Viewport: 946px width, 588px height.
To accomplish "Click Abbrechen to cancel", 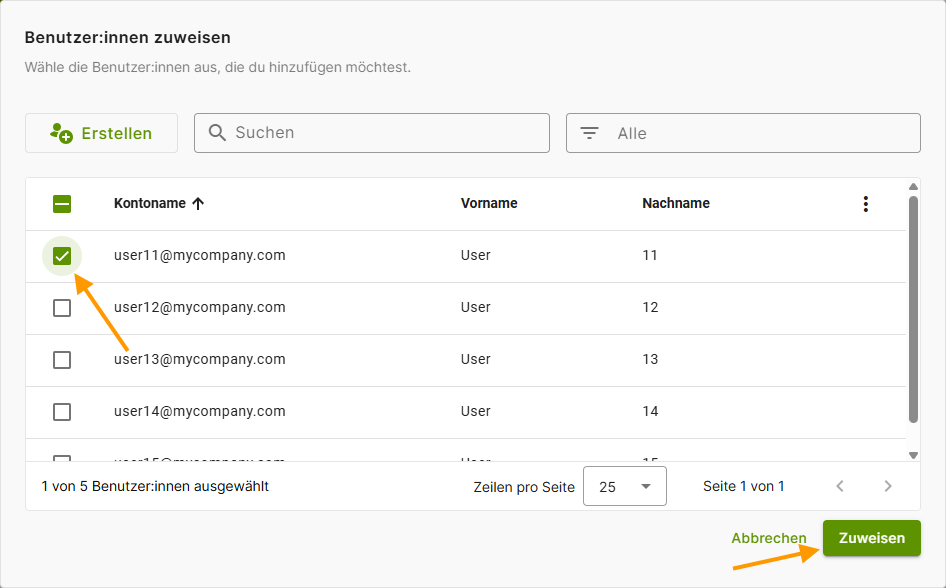I will 769,538.
